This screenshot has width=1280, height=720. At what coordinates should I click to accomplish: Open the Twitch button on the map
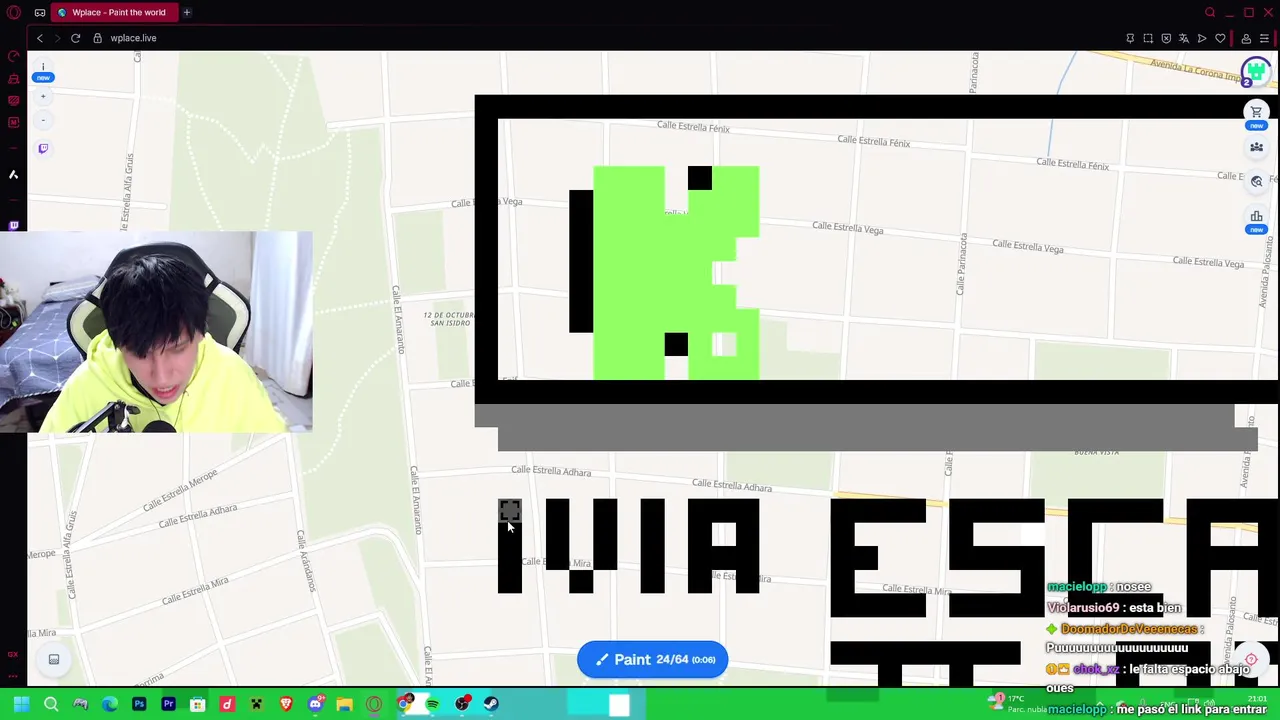click(43, 149)
